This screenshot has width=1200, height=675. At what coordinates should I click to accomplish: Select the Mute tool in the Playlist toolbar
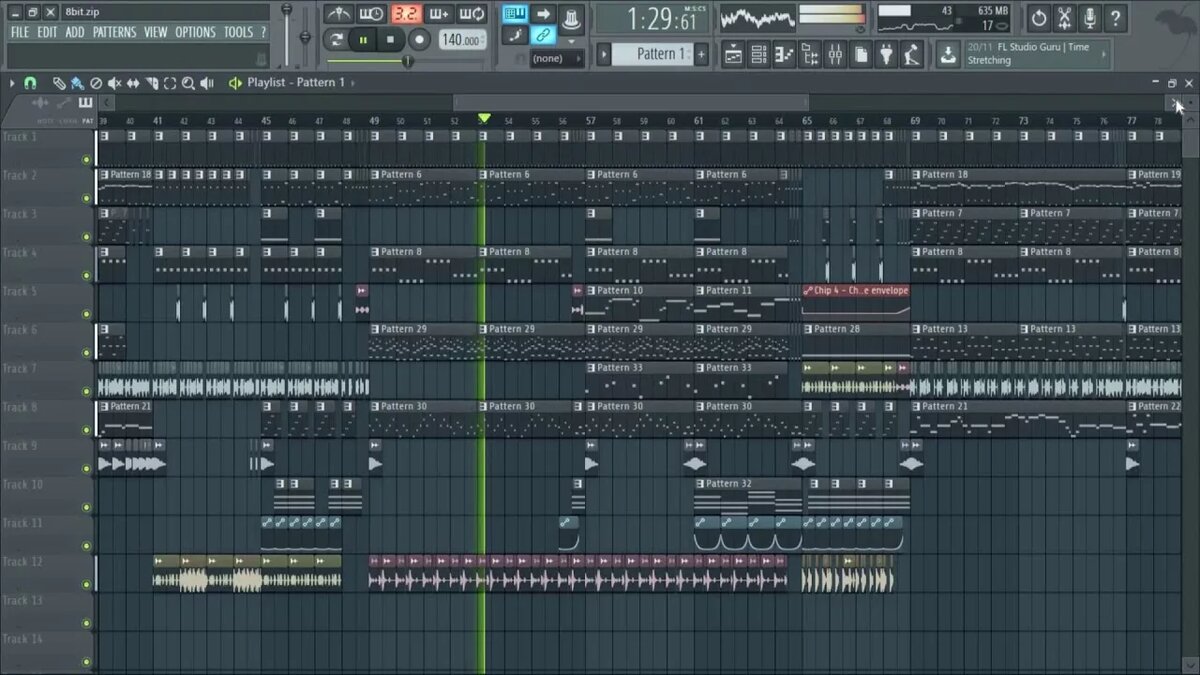pyautogui.click(x=114, y=82)
